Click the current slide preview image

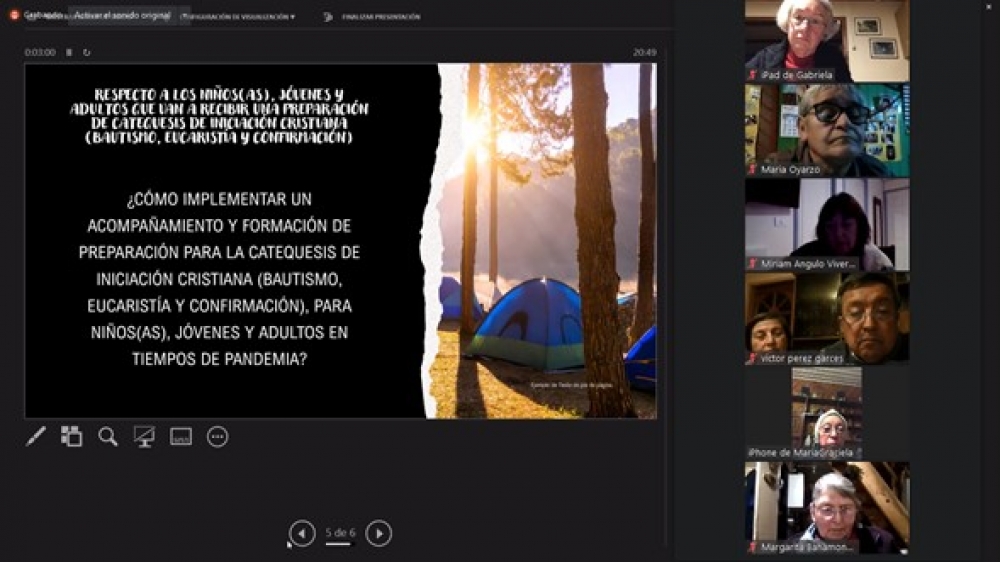pos(340,240)
